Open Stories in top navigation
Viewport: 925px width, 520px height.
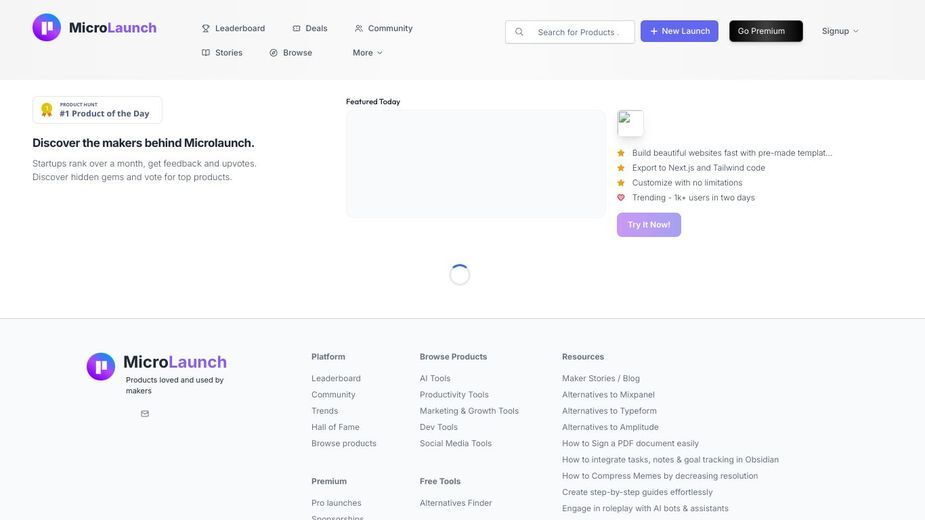tap(222, 53)
